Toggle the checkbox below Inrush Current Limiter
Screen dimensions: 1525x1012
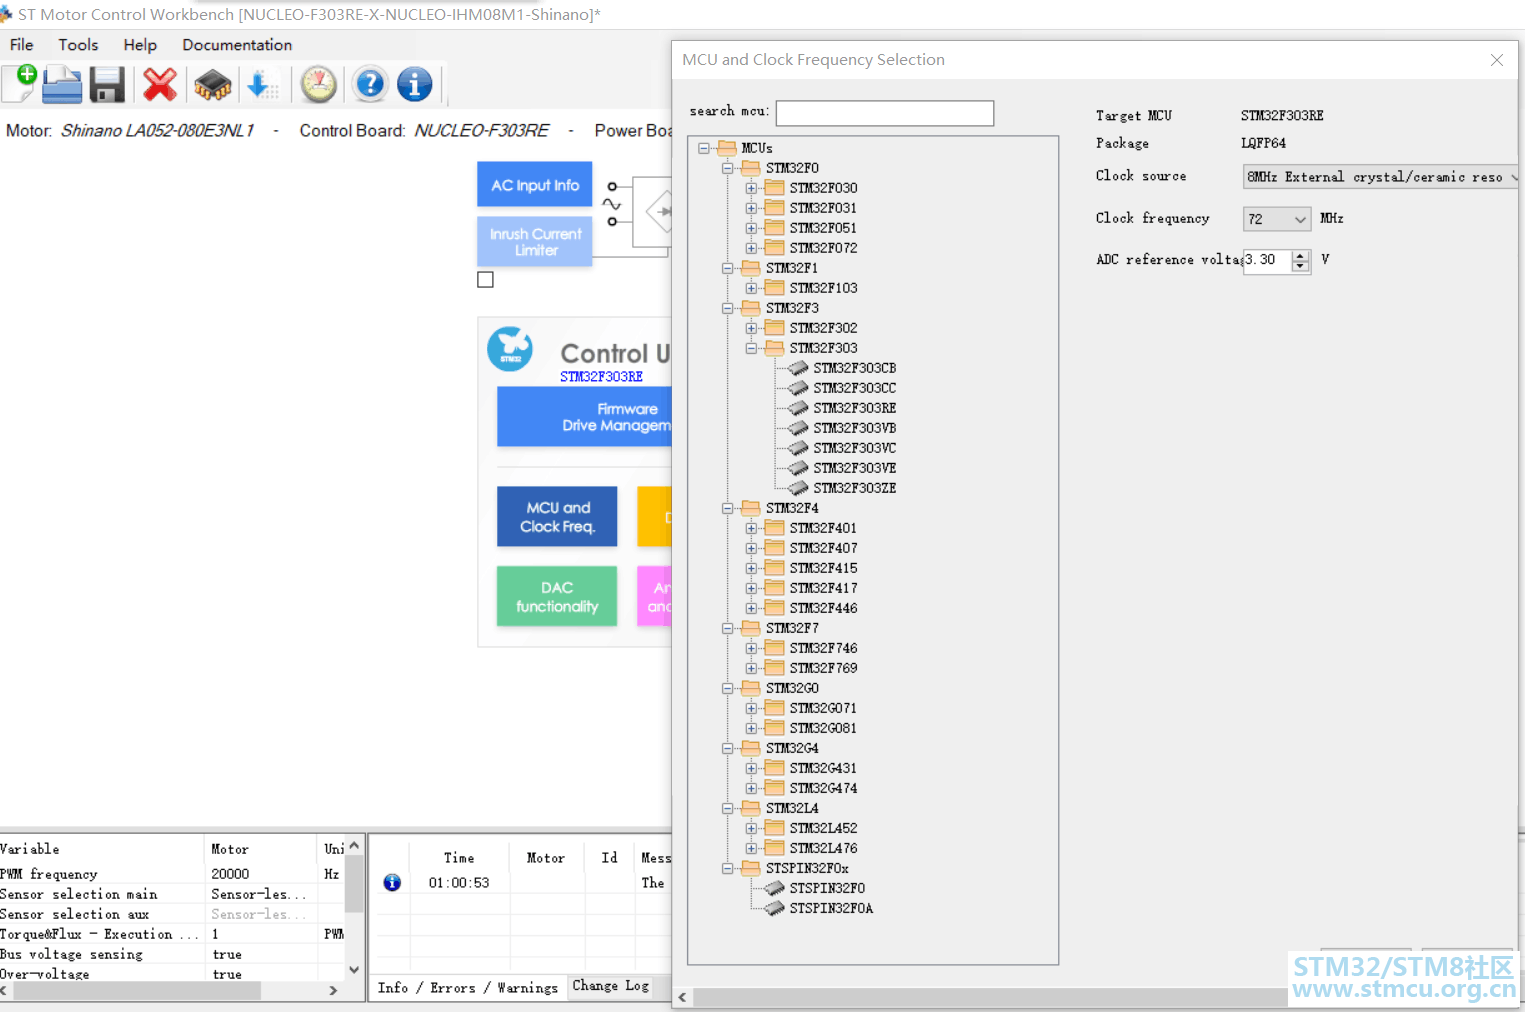click(486, 280)
